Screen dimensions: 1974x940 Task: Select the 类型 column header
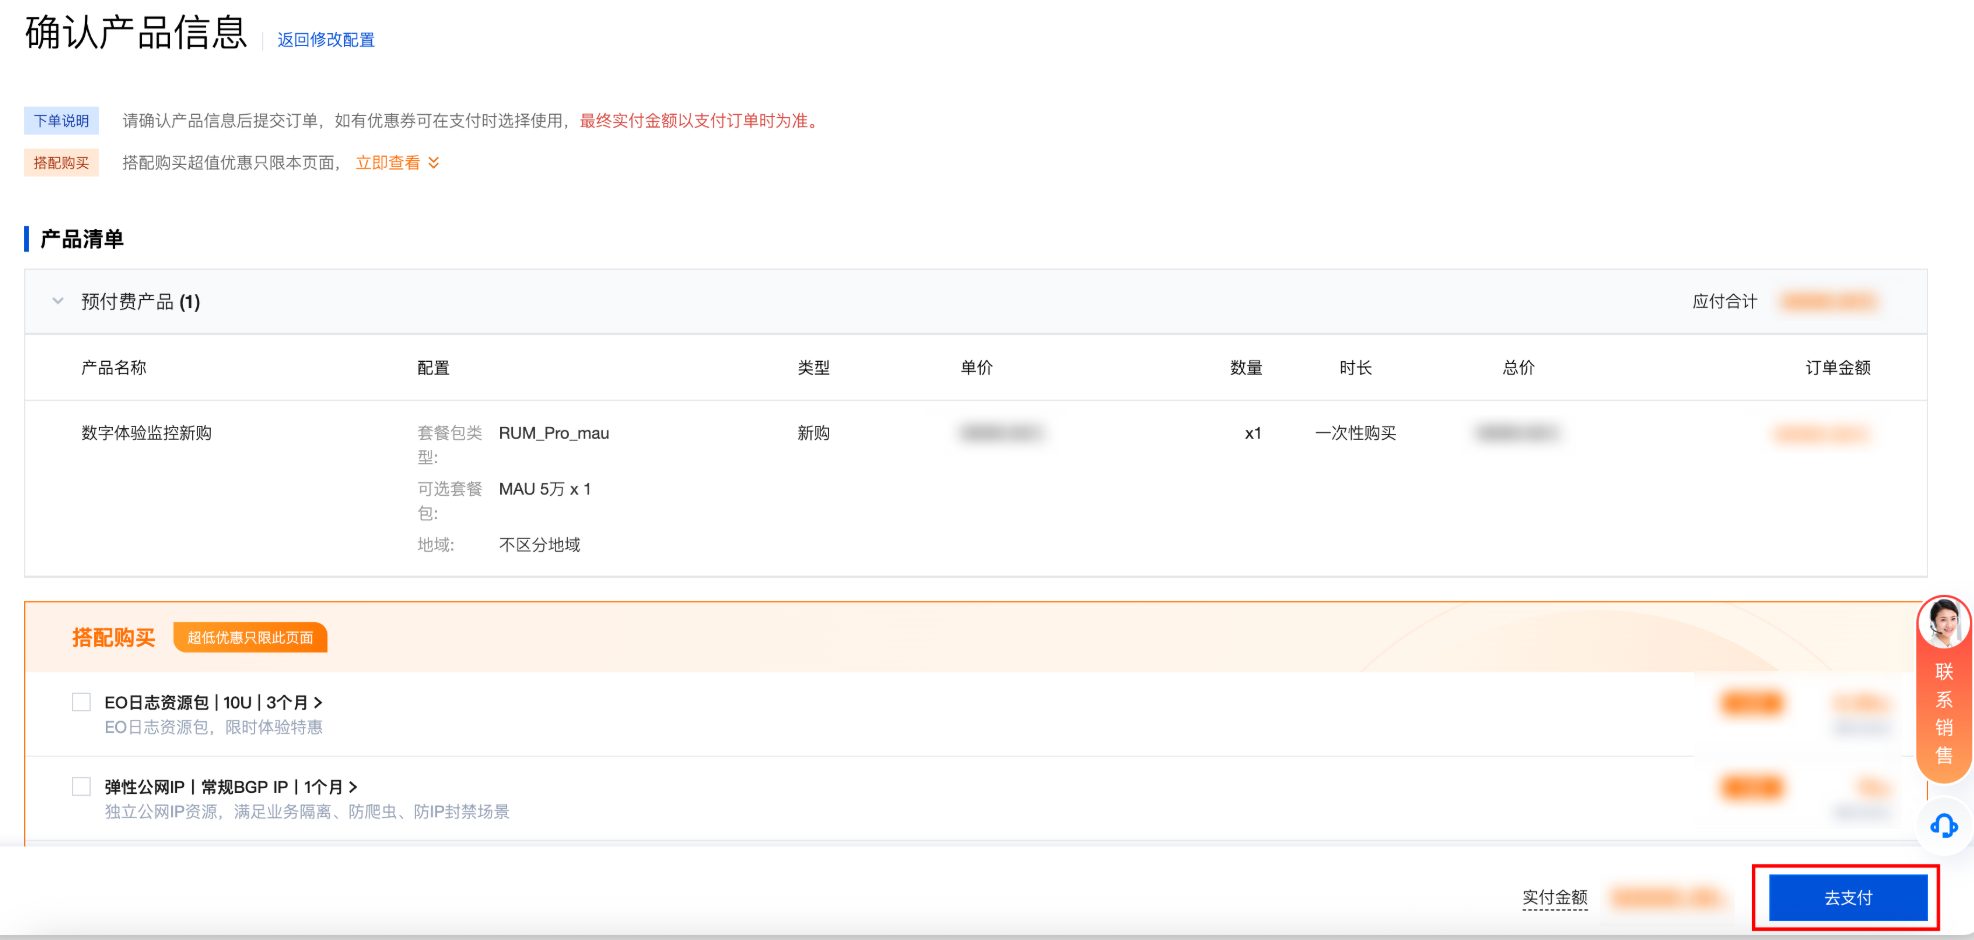click(x=814, y=368)
